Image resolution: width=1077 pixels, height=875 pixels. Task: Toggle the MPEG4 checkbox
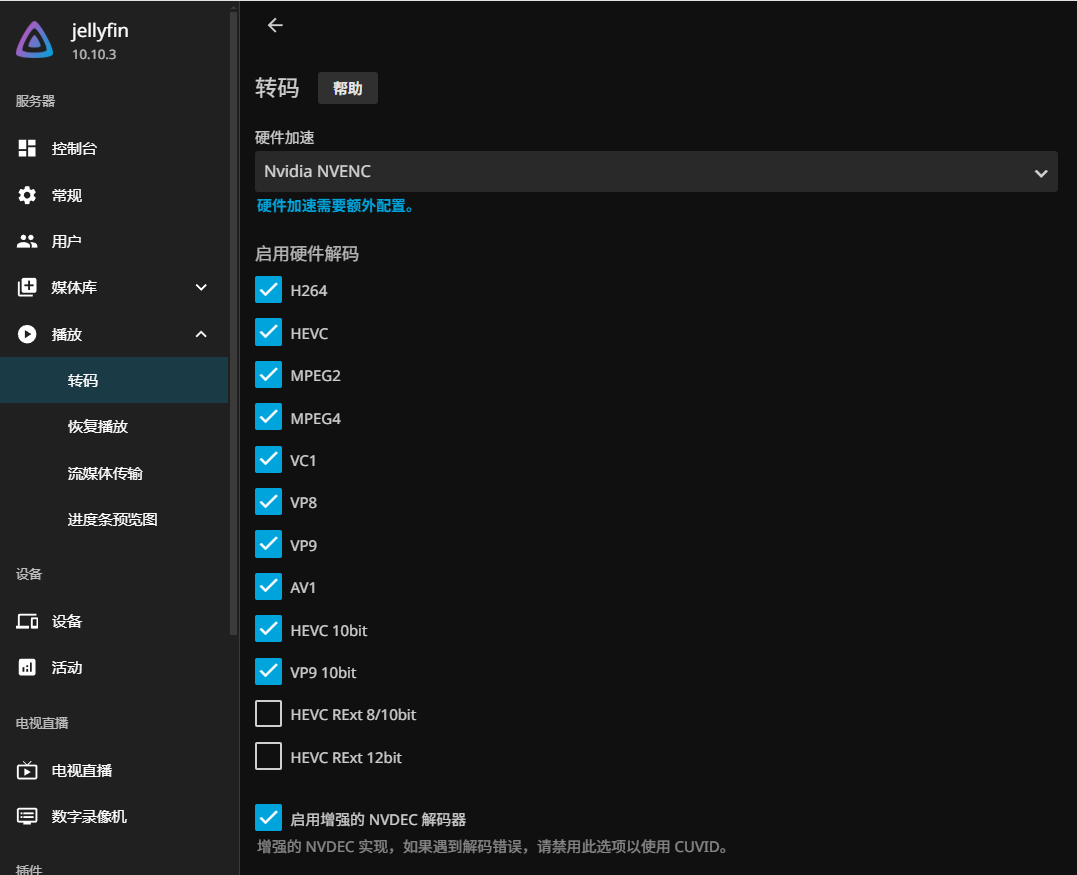[x=269, y=417]
